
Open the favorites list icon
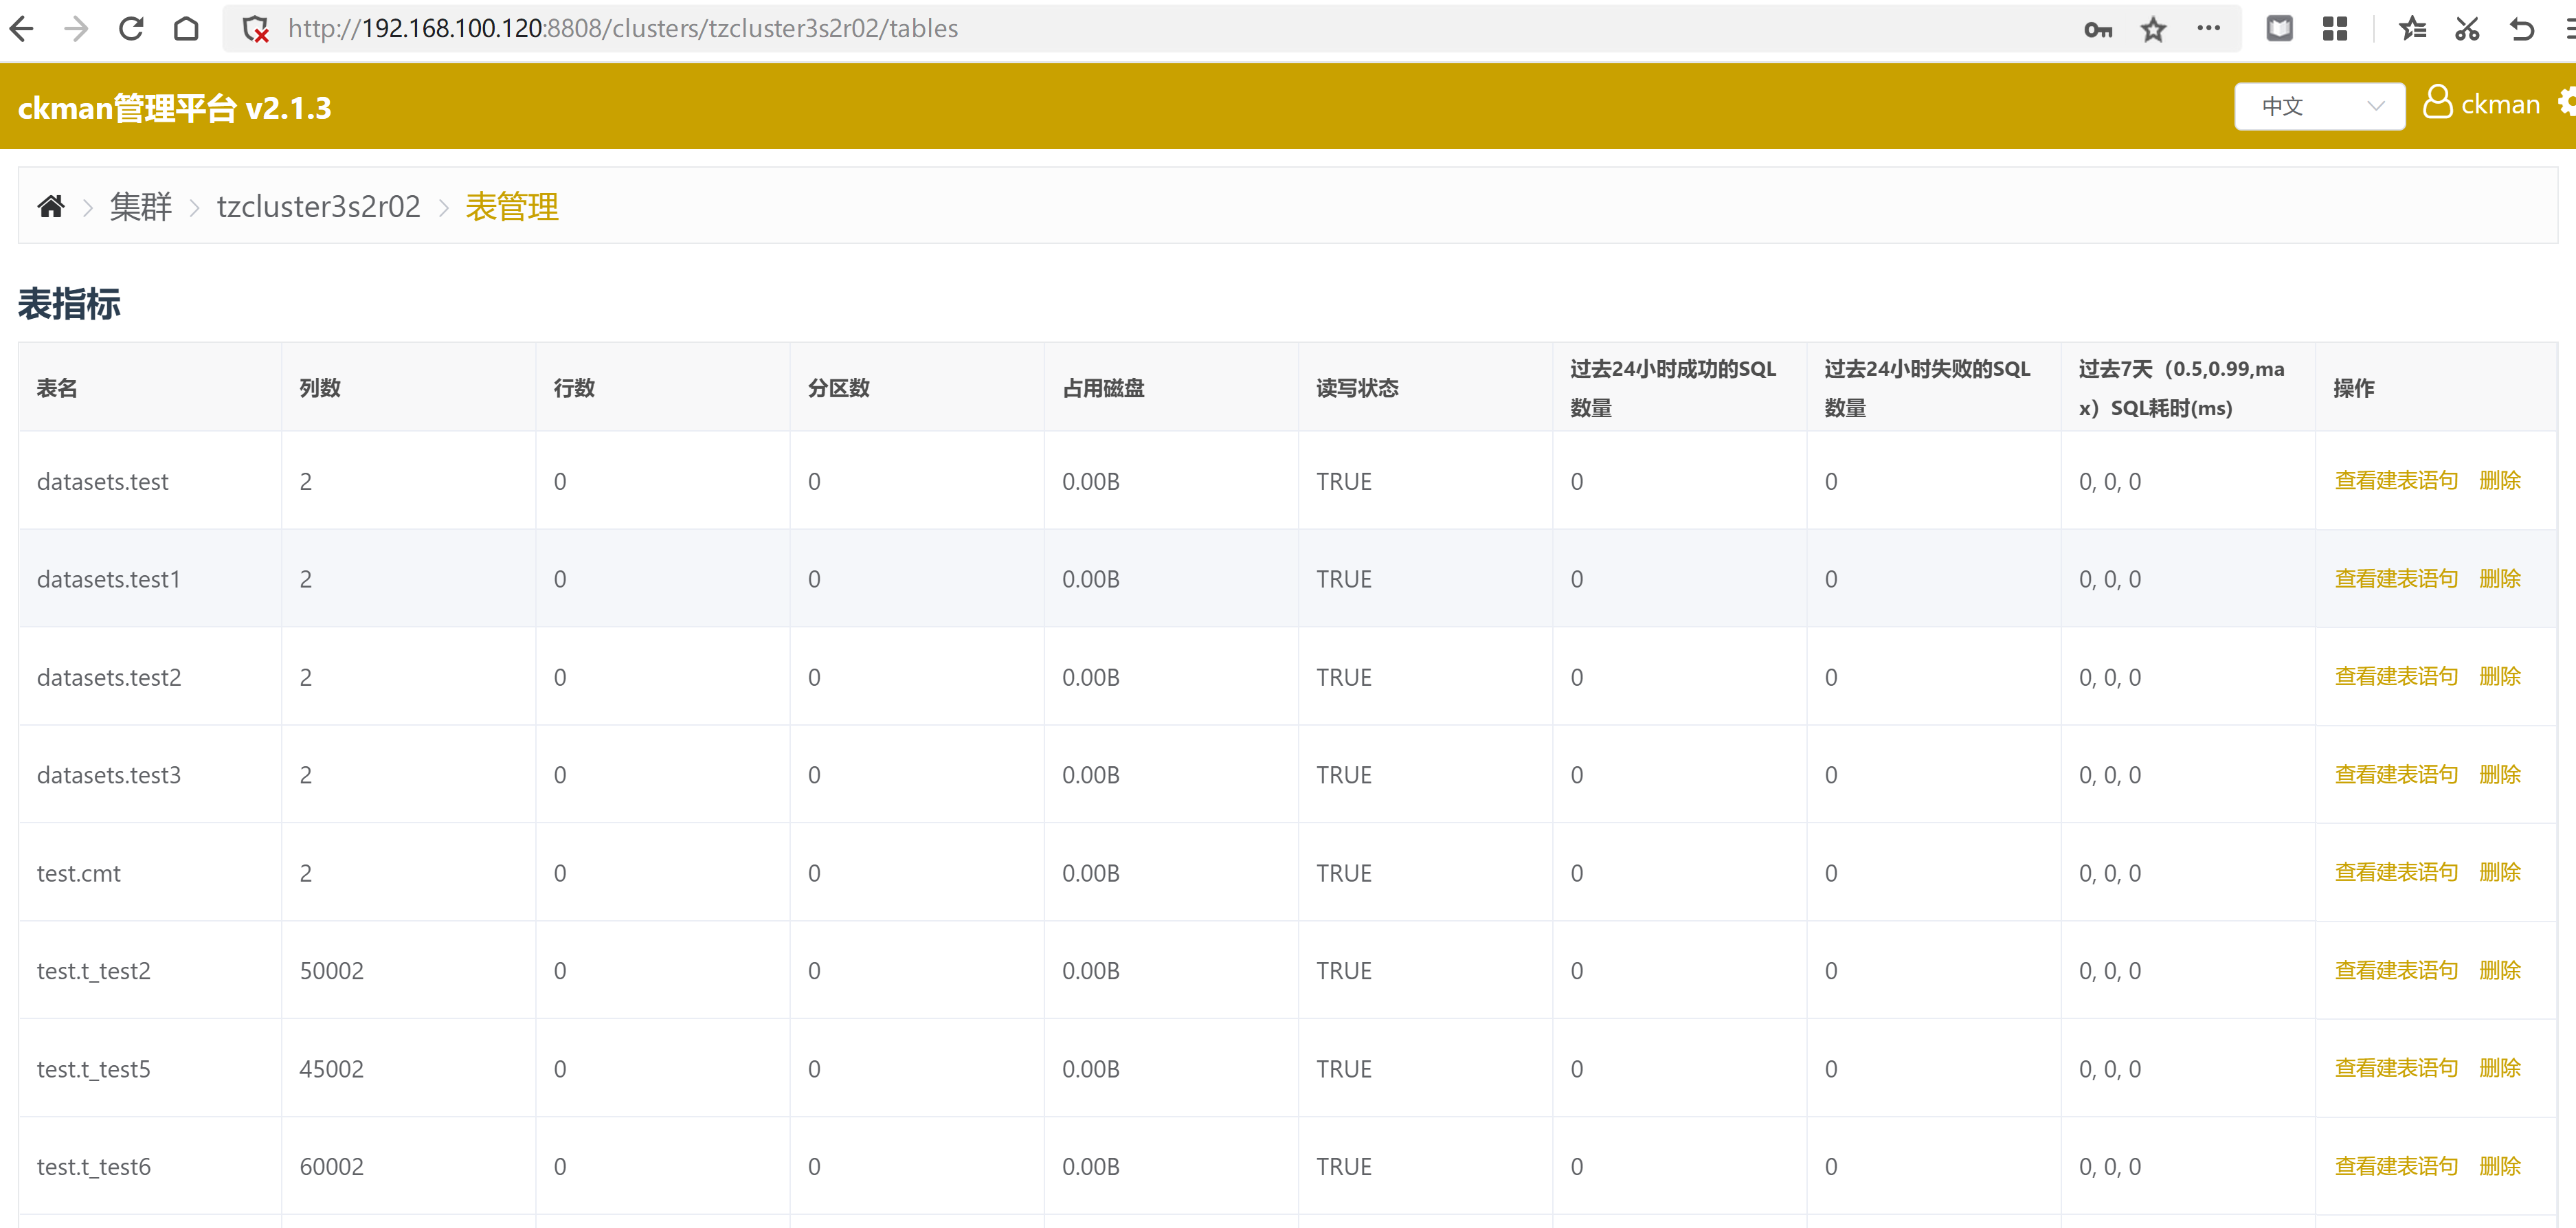point(2412,29)
